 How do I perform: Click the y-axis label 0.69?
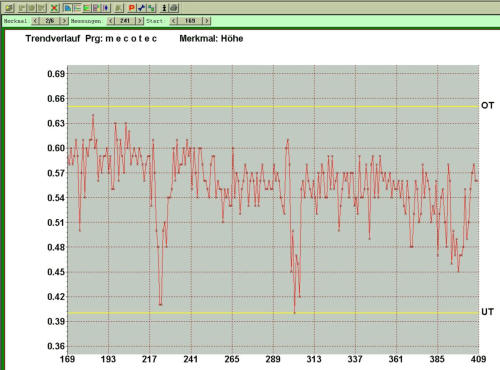[56, 74]
